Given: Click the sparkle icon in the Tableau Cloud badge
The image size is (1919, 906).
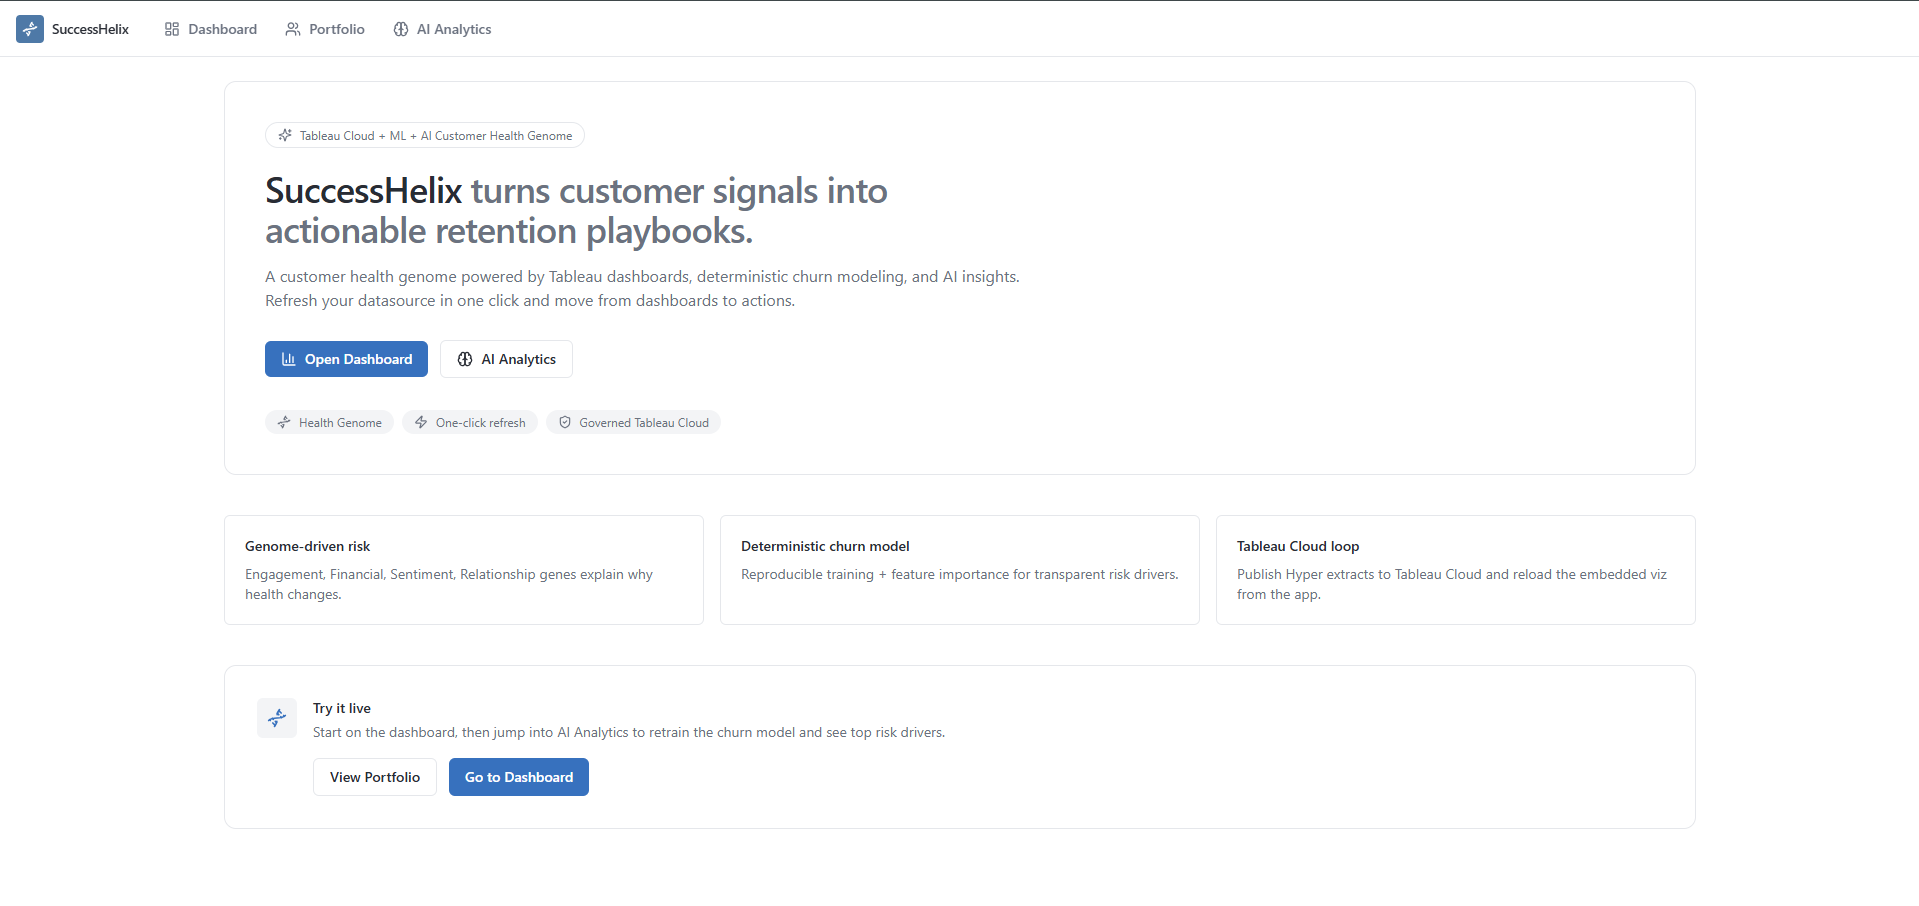Looking at the screenshot, I should click(x=285, y=135).
